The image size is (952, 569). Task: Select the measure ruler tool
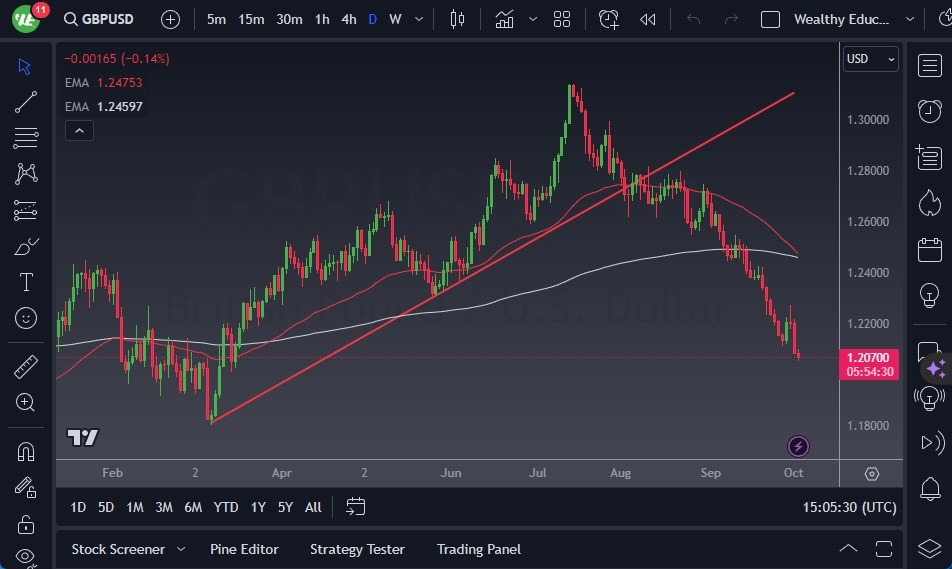[x=26, y=367]
